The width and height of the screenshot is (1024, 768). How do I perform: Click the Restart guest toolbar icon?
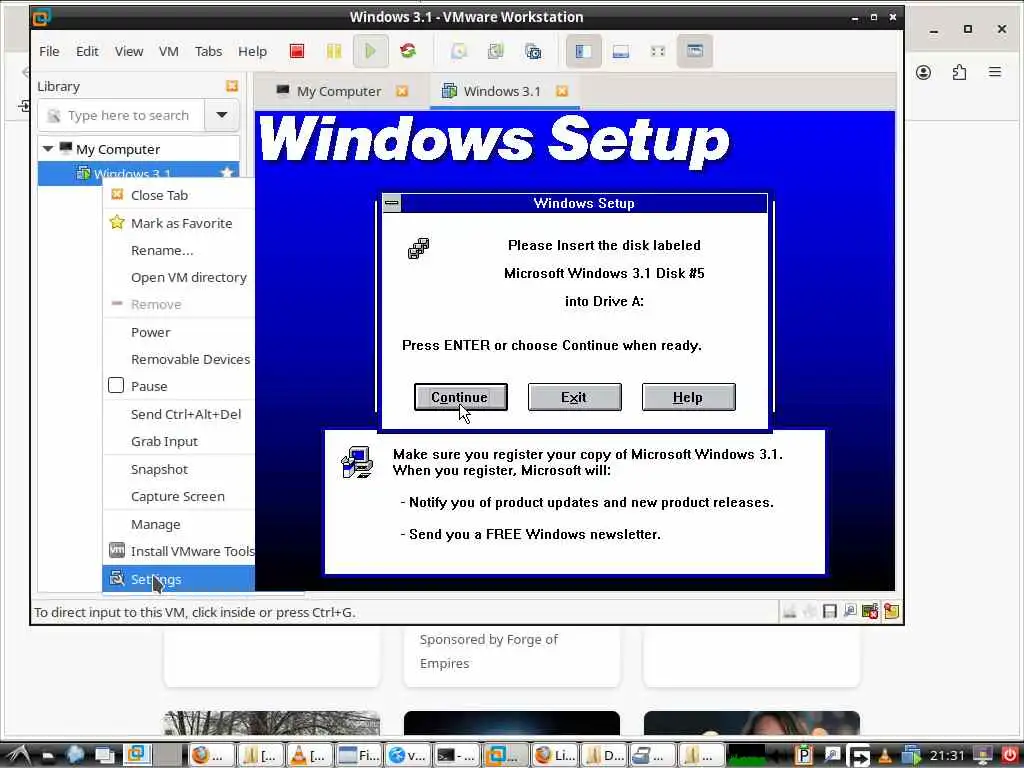coord(408,51)
